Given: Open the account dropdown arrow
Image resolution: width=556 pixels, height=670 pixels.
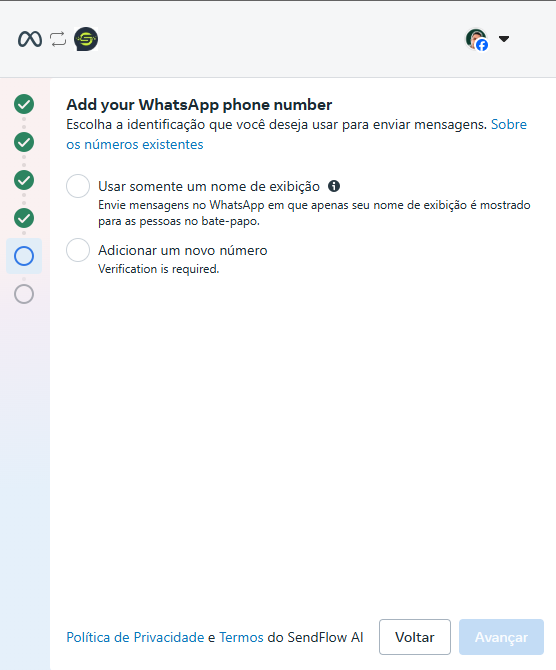Looking at the screenshot, I should click(x=504, y=39).
